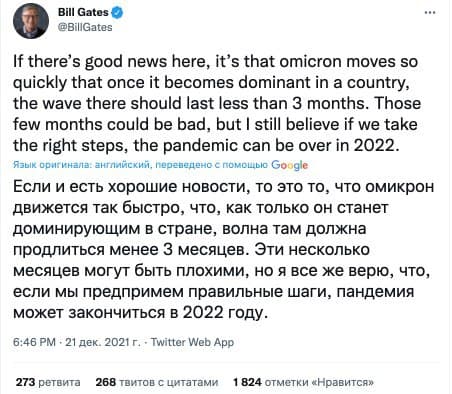Visit the @BillGates handle link
This screenshot has height=394, width=452.
coord(85,27)
